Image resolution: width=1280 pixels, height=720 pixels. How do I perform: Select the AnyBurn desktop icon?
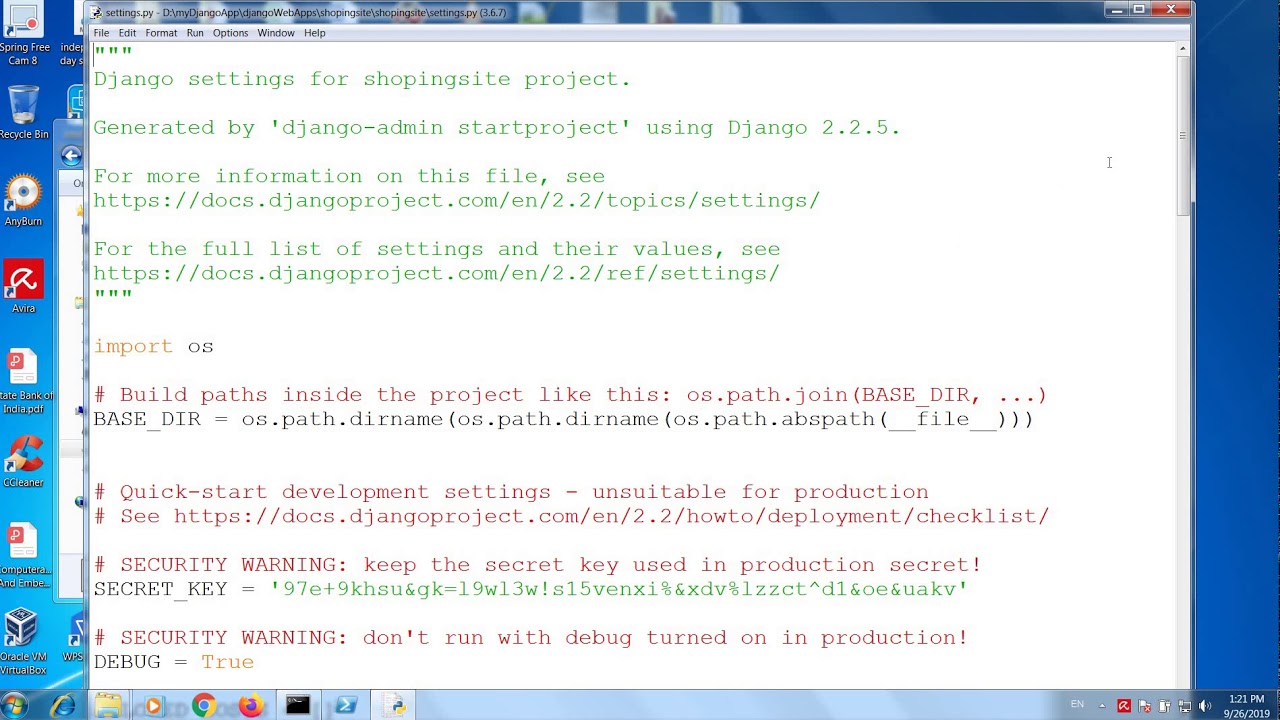tap(24, 200)
